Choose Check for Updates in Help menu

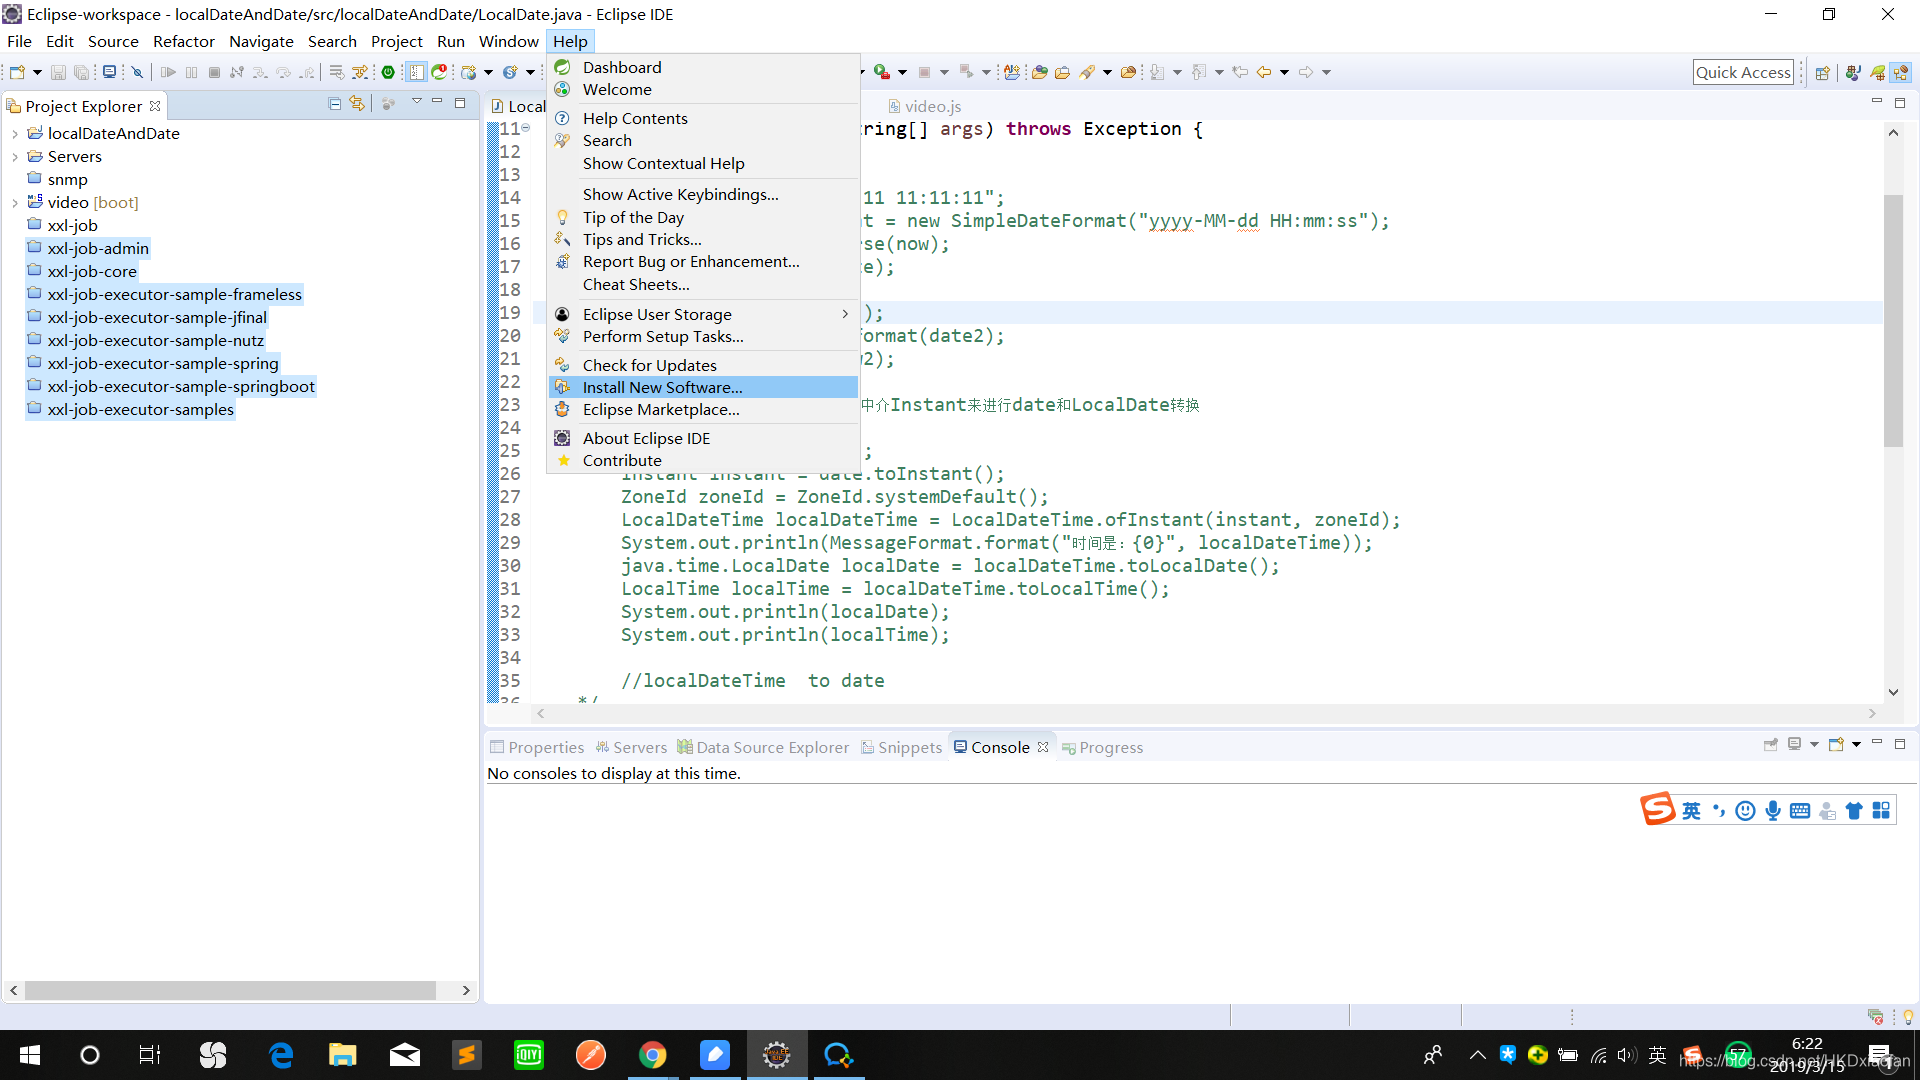[x=704, y=366]
